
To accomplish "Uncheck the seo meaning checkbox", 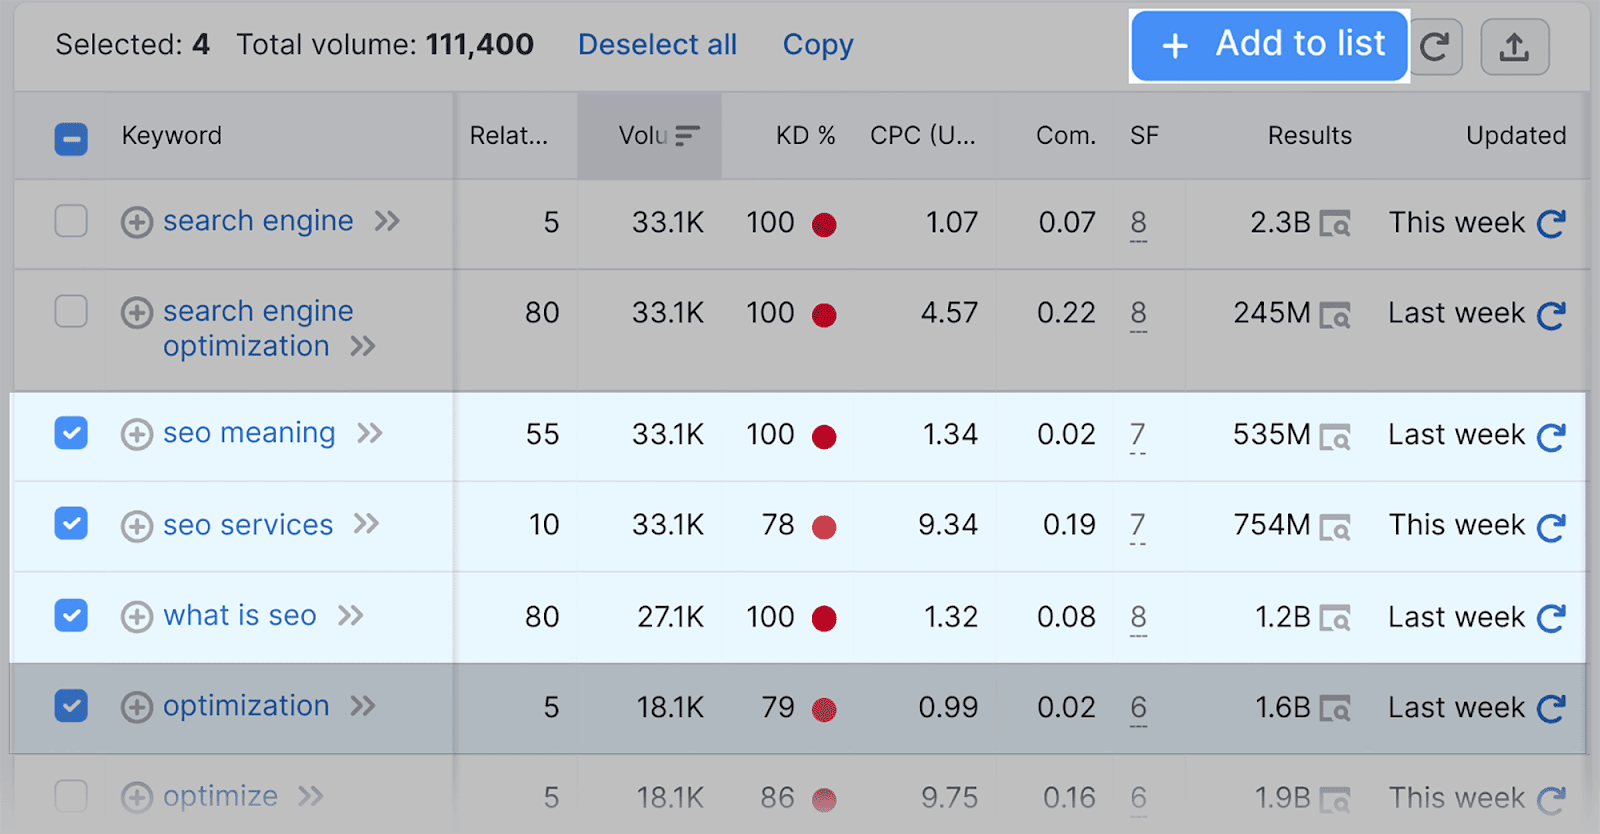I will [71, 433].
